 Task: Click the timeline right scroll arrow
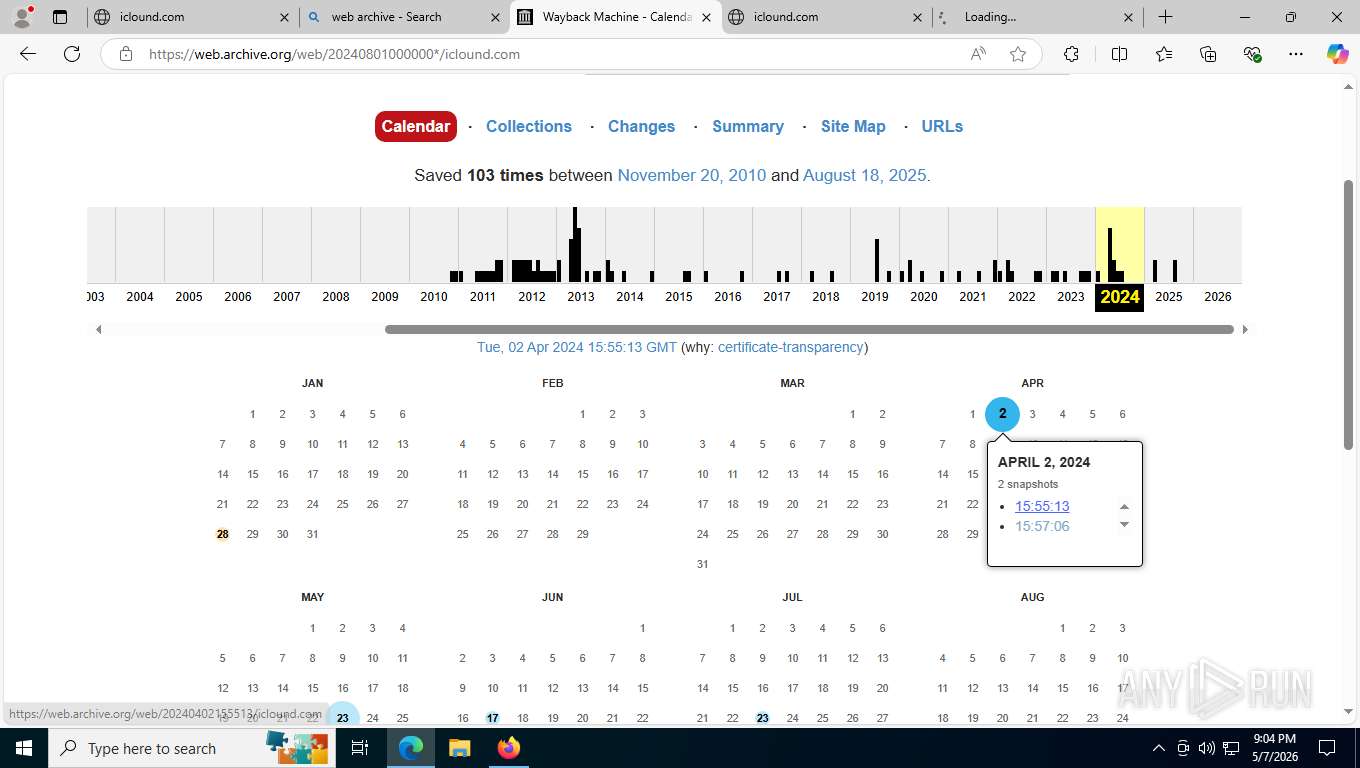pos(1245,329)
